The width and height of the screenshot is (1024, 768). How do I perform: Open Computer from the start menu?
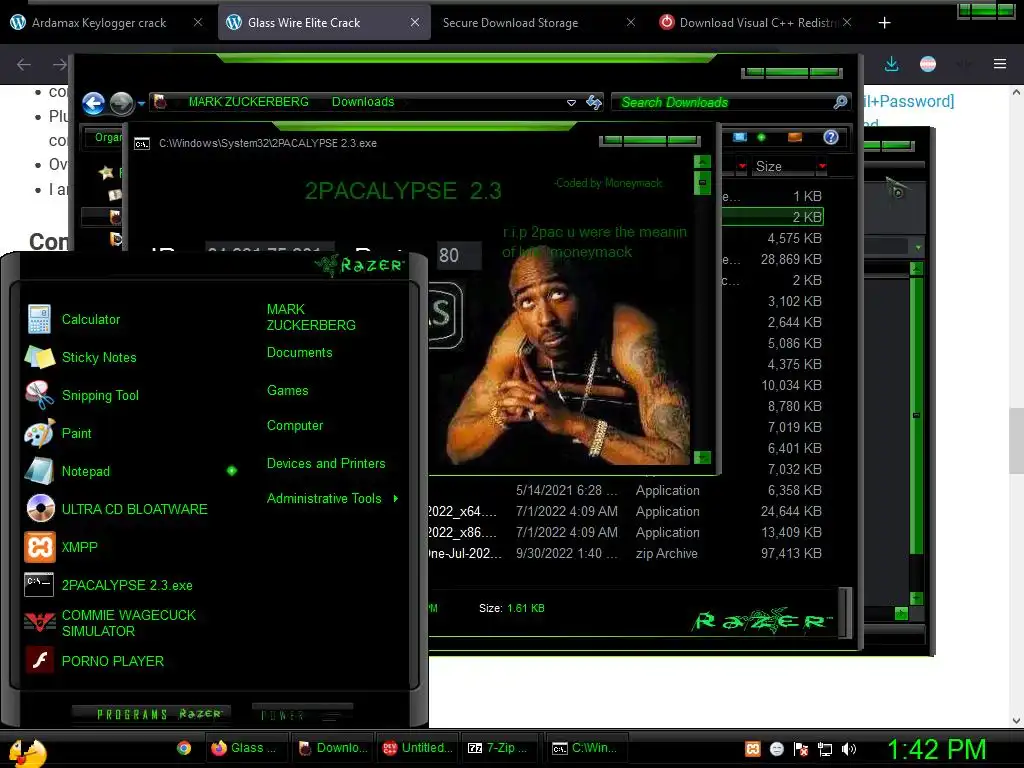(295, 425)
